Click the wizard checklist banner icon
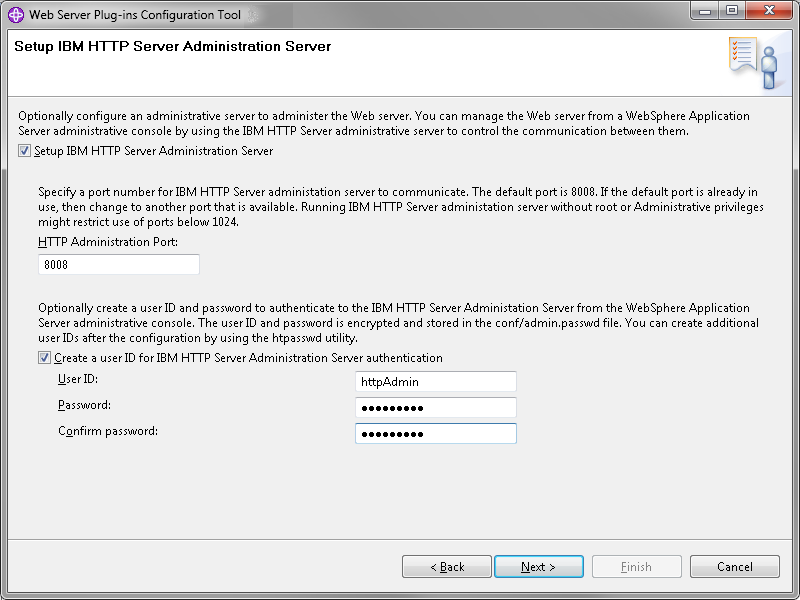Image resolution: width=800 pixels, height=600 pixels. 754,63
